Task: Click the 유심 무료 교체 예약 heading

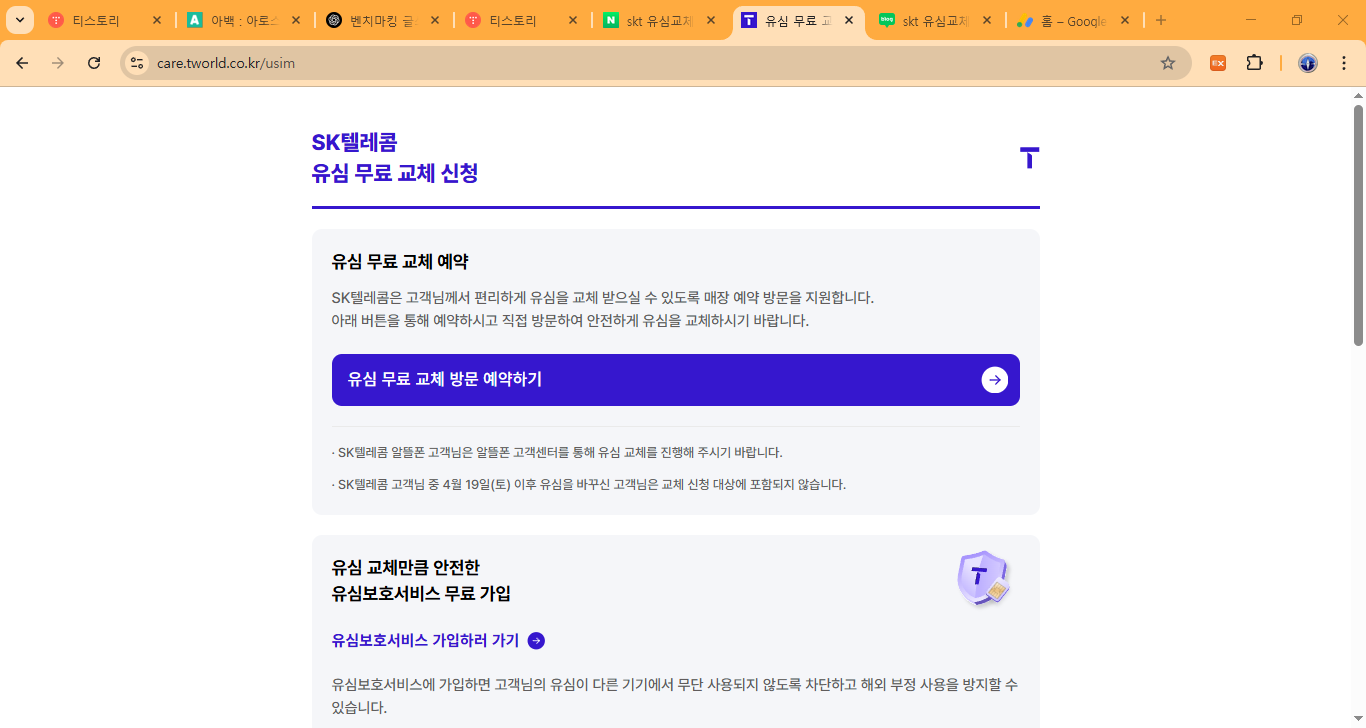Action: pos(400,262)
